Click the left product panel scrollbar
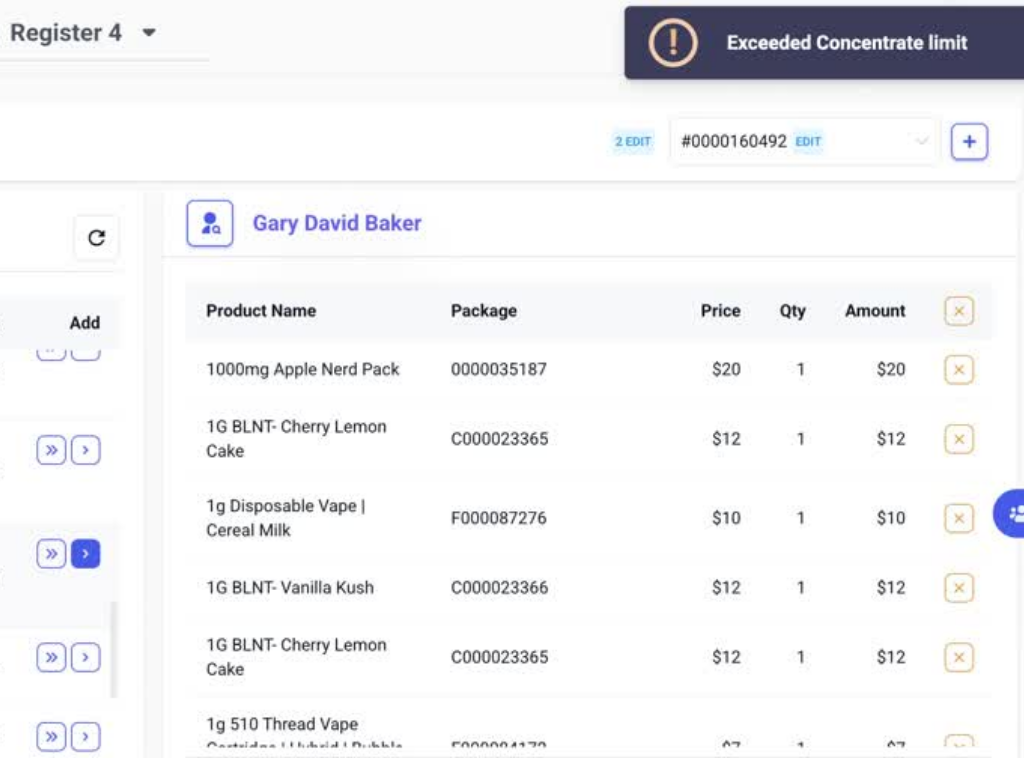The height and width of the screenshot is (758, 1024). click(x=113, y=650)
